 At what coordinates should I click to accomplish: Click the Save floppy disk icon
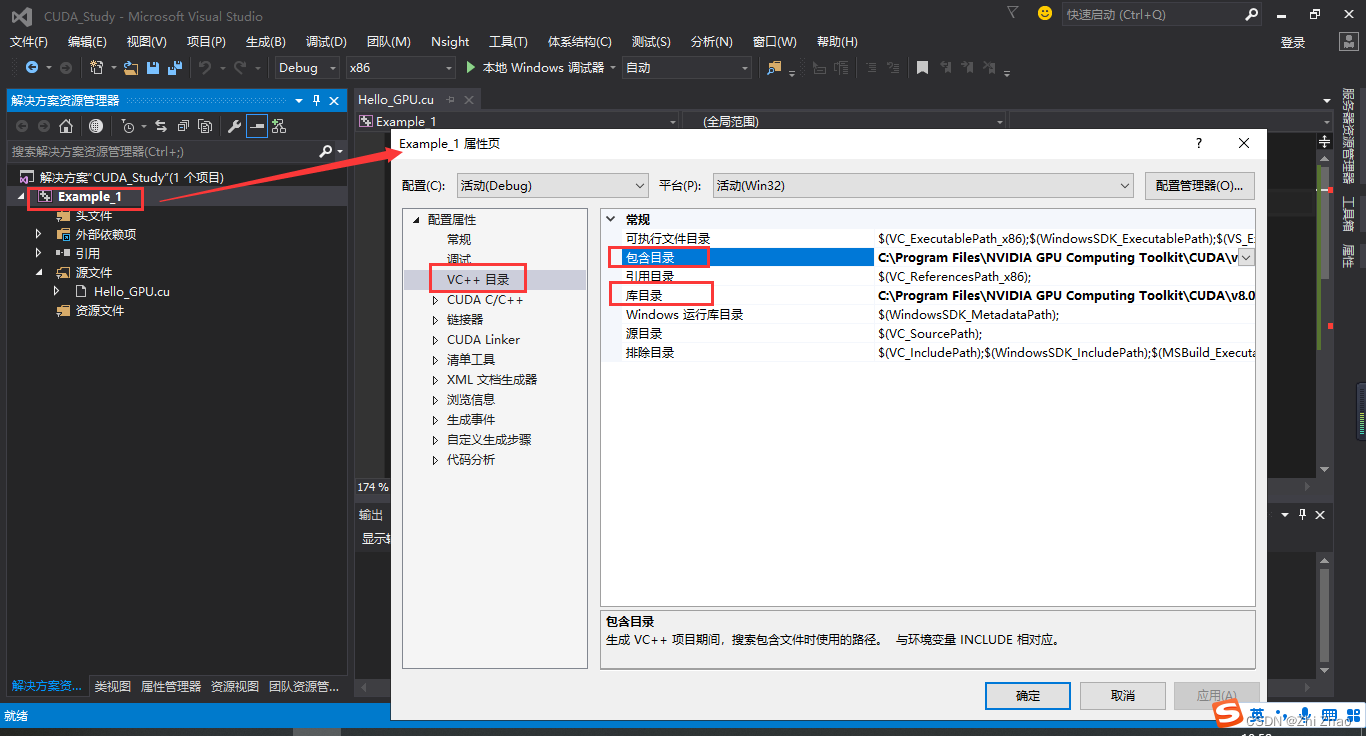[x=153, y=67]
